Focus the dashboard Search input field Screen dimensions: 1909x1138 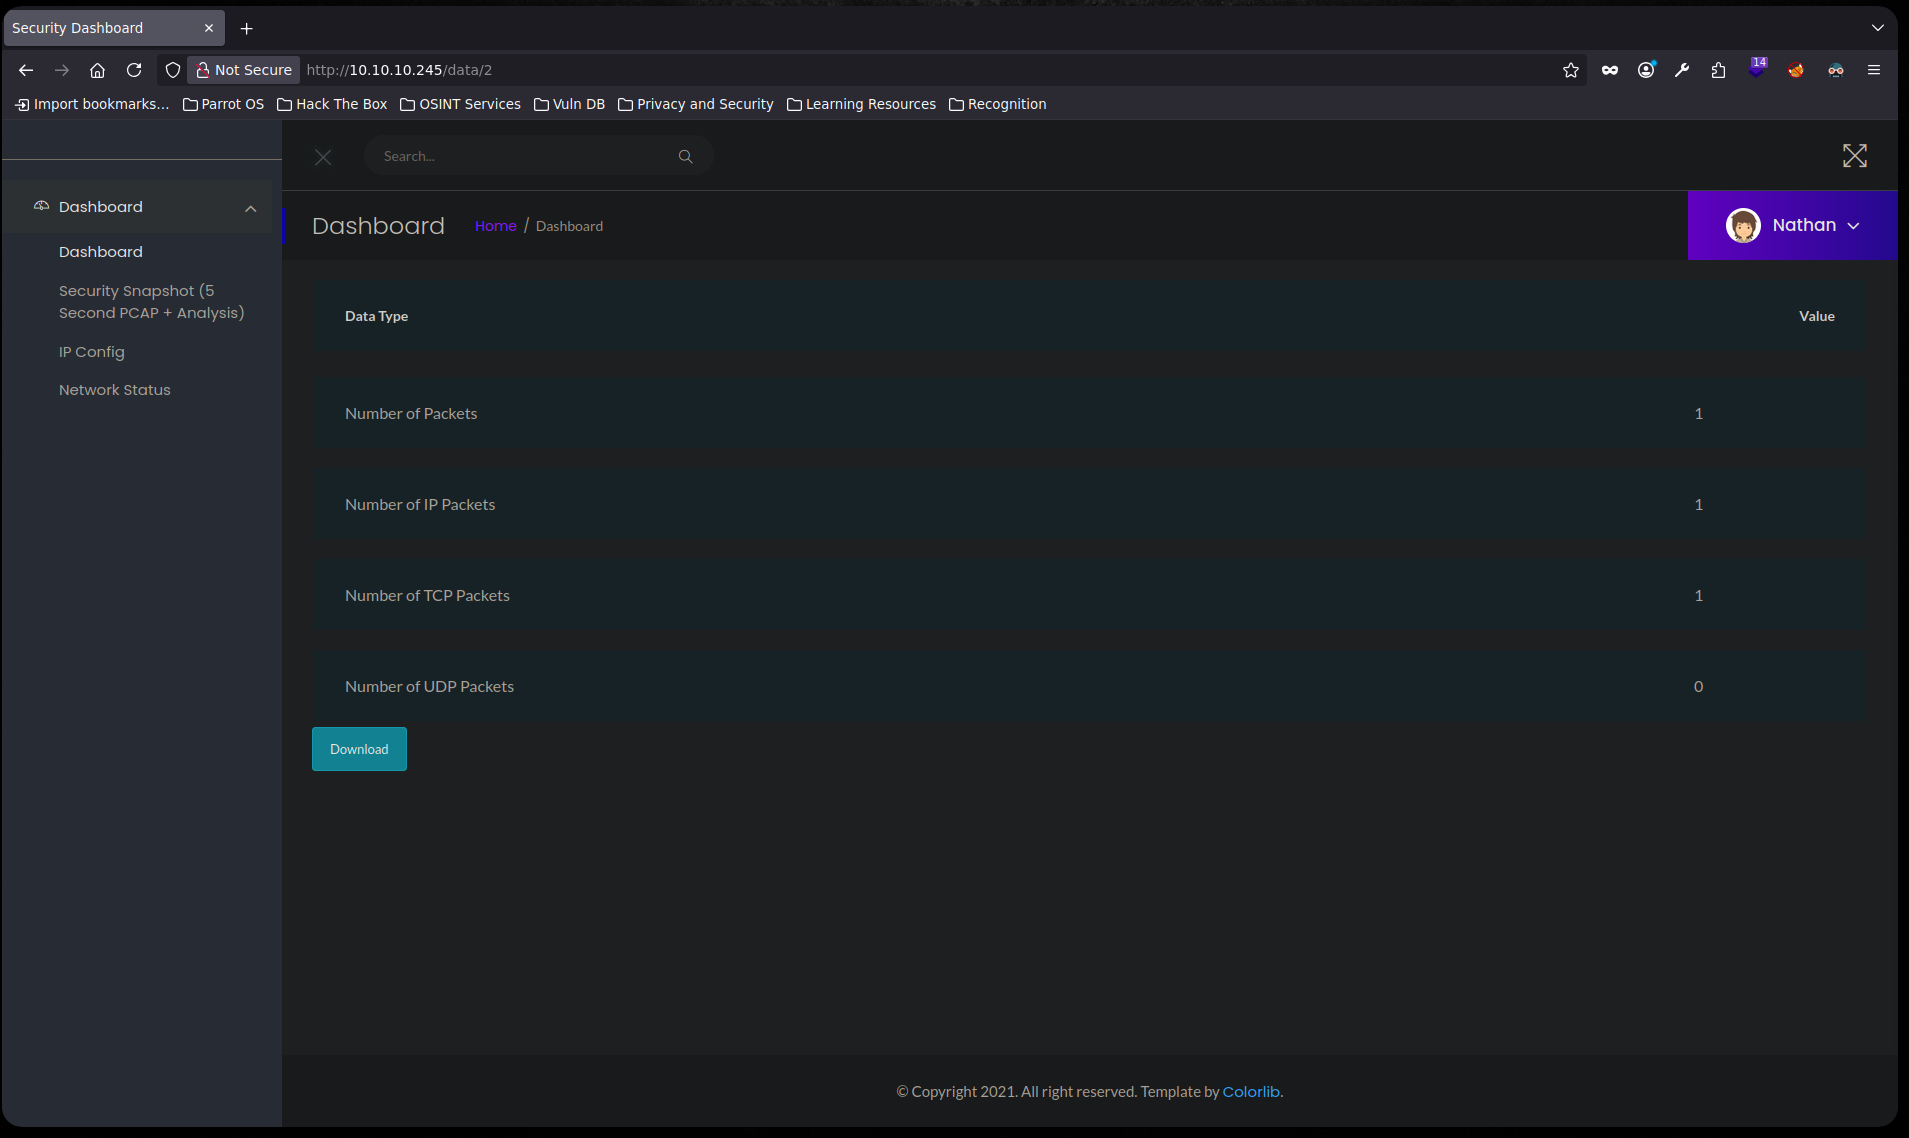[520, 156]
